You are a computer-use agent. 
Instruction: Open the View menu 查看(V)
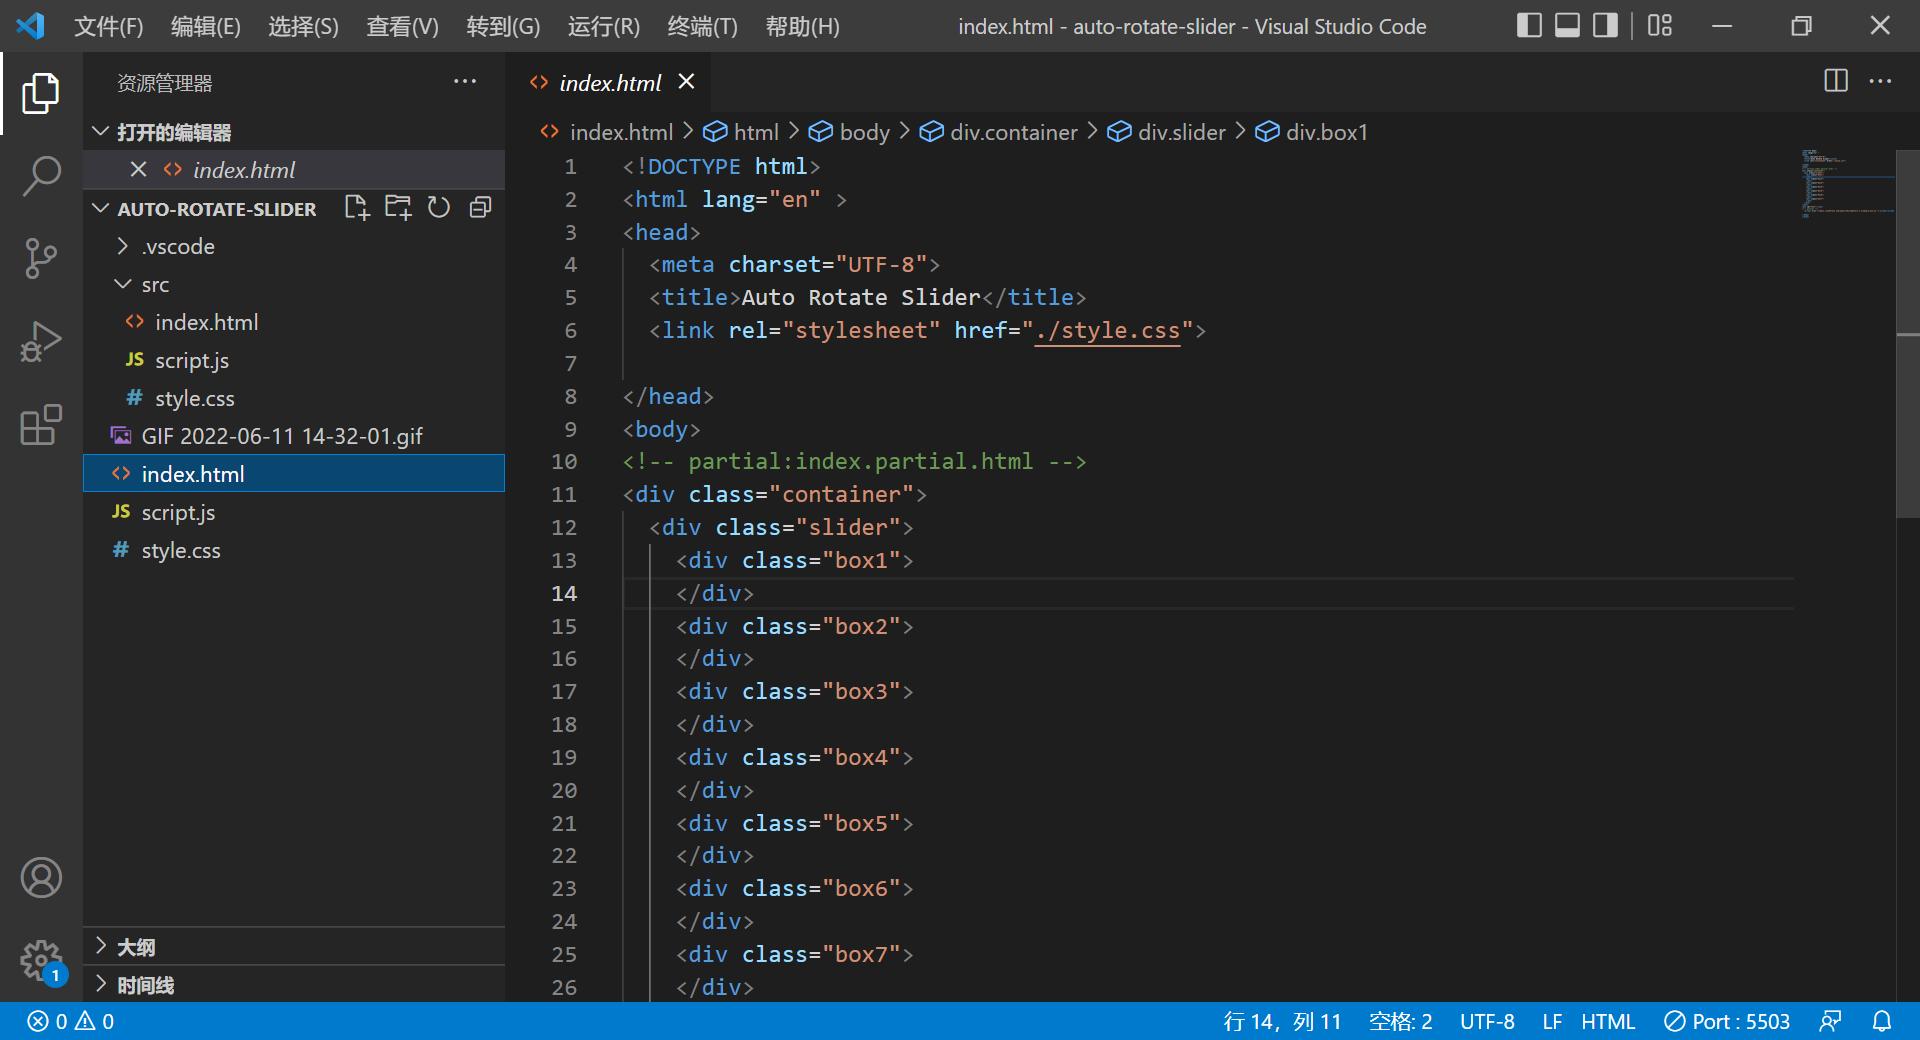coord(402,26)
